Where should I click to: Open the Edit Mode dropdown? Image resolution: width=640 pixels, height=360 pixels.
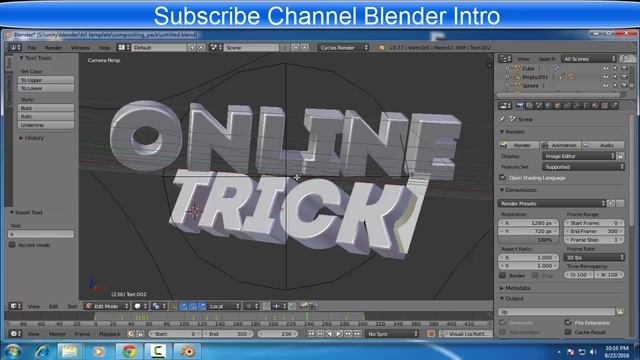(107, 306)
